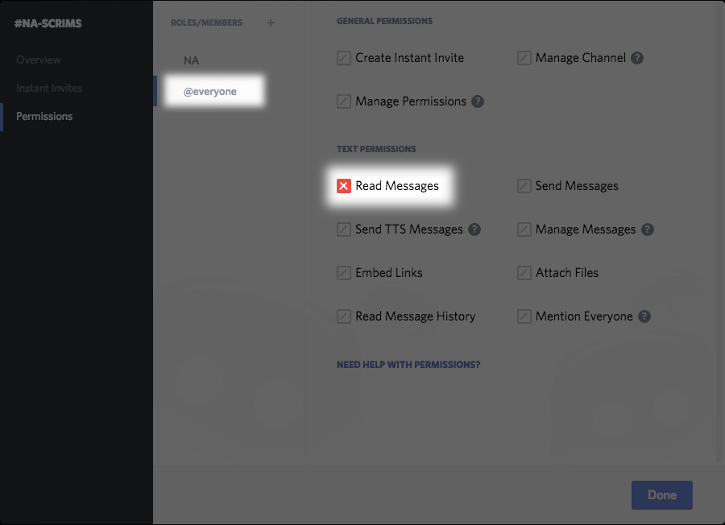The width and height of the screenshot is (725, 525).
Task: Open Need Help With Permissions link
Action: click(408, 364)
